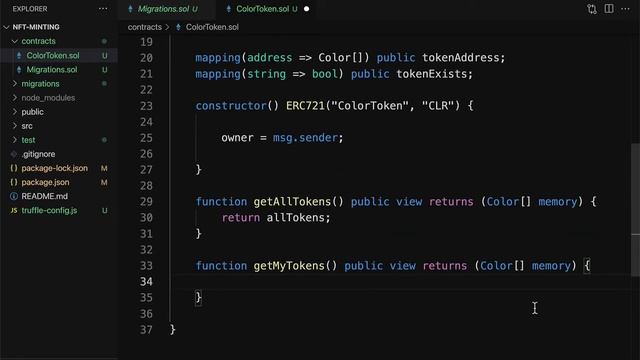This screenshot has height=360, width=640.
Task: Switch to the ColorToken.sol editor tab
Action: pos(262,9)
